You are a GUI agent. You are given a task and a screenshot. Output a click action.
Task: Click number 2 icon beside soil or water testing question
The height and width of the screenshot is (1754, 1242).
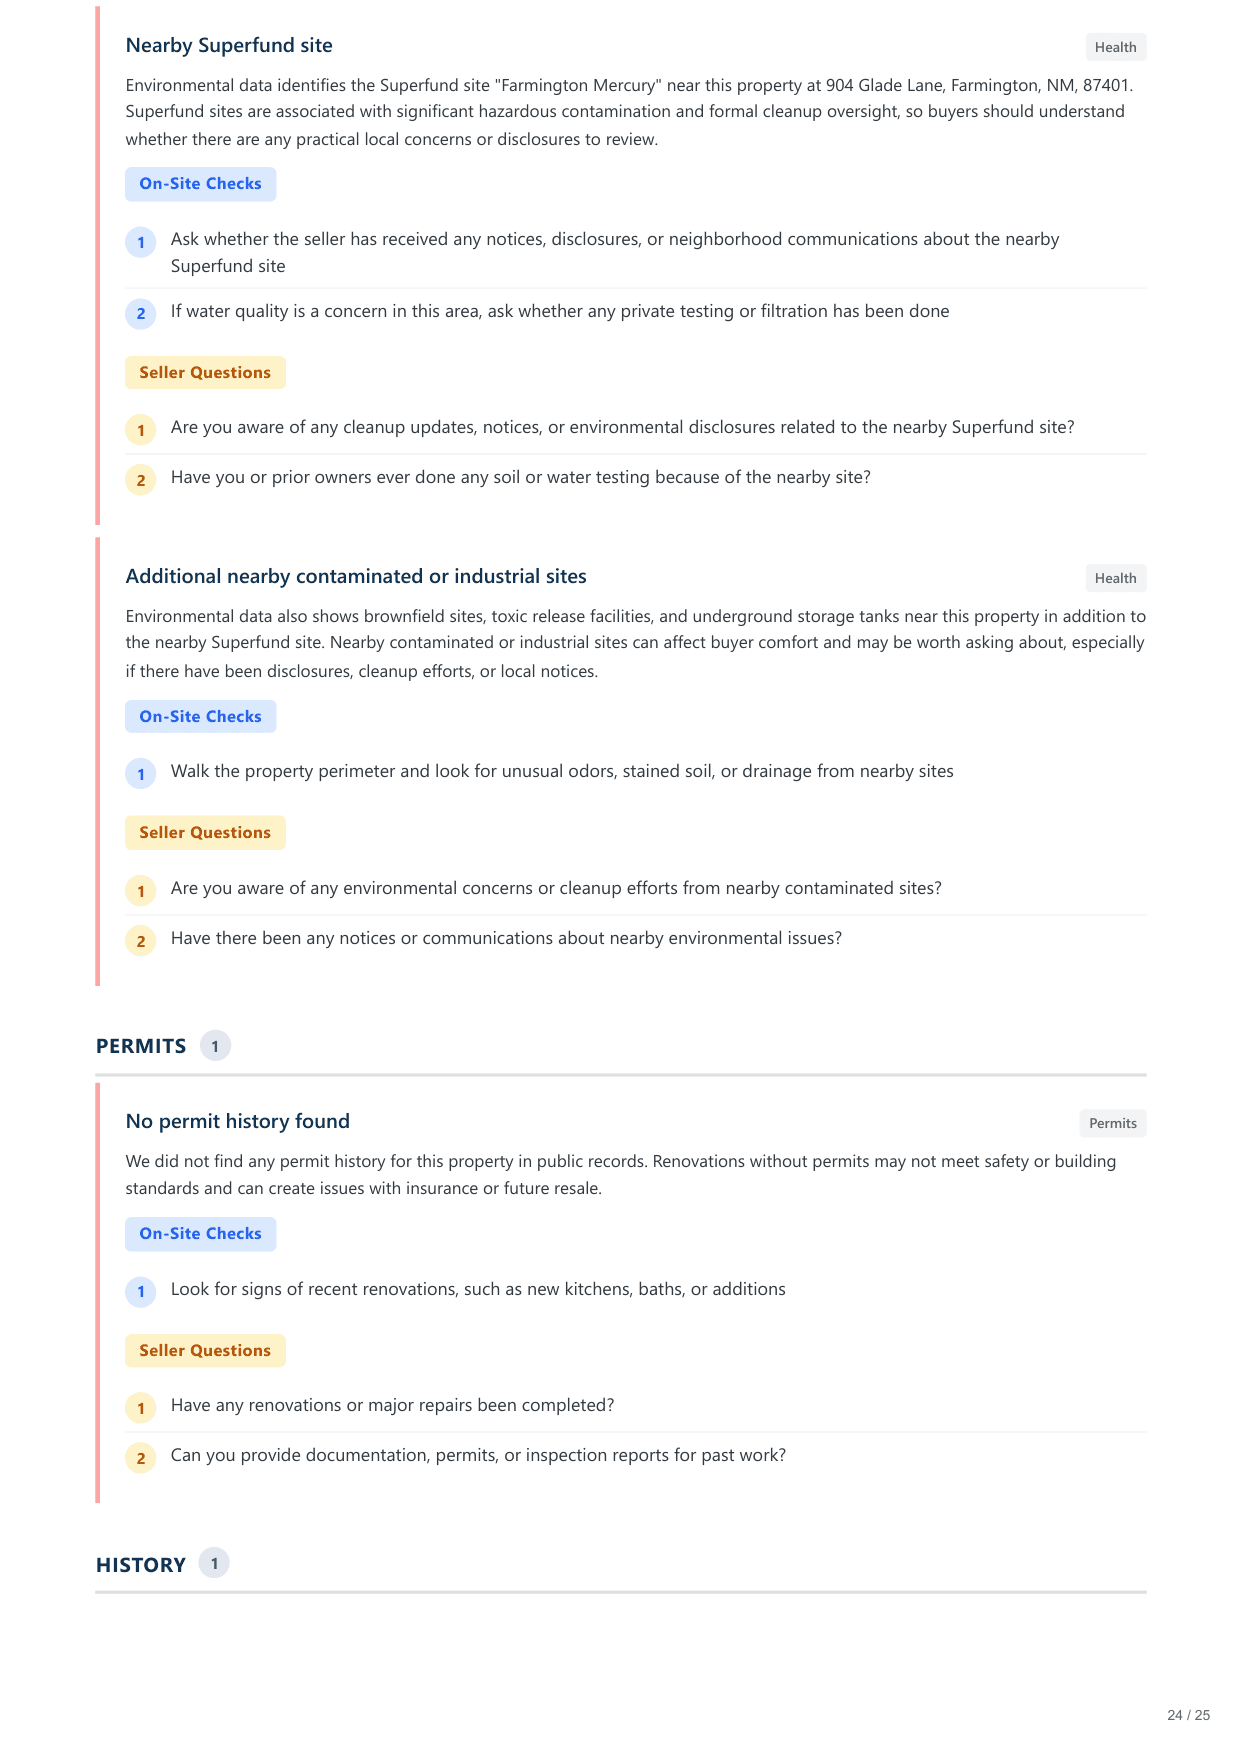[x=141, y=480]
